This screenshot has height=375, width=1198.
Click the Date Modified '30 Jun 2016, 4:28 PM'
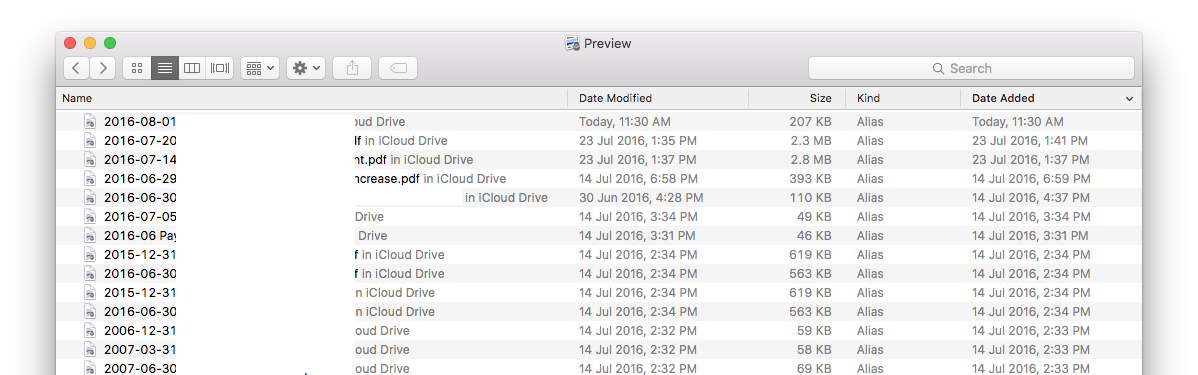coord(641,198)
